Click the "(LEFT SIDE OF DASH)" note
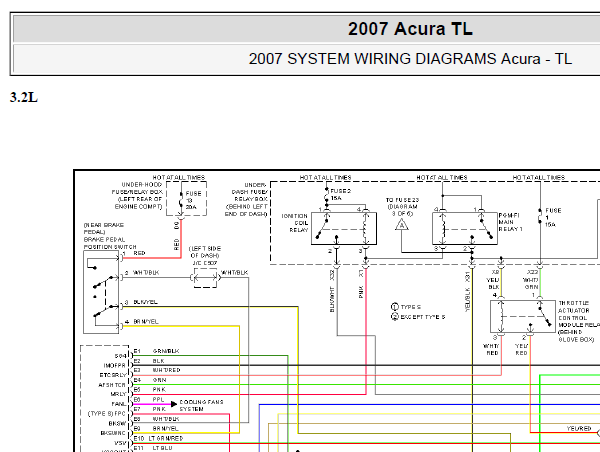The image size is (600, 452). click(x=205, y=252)
